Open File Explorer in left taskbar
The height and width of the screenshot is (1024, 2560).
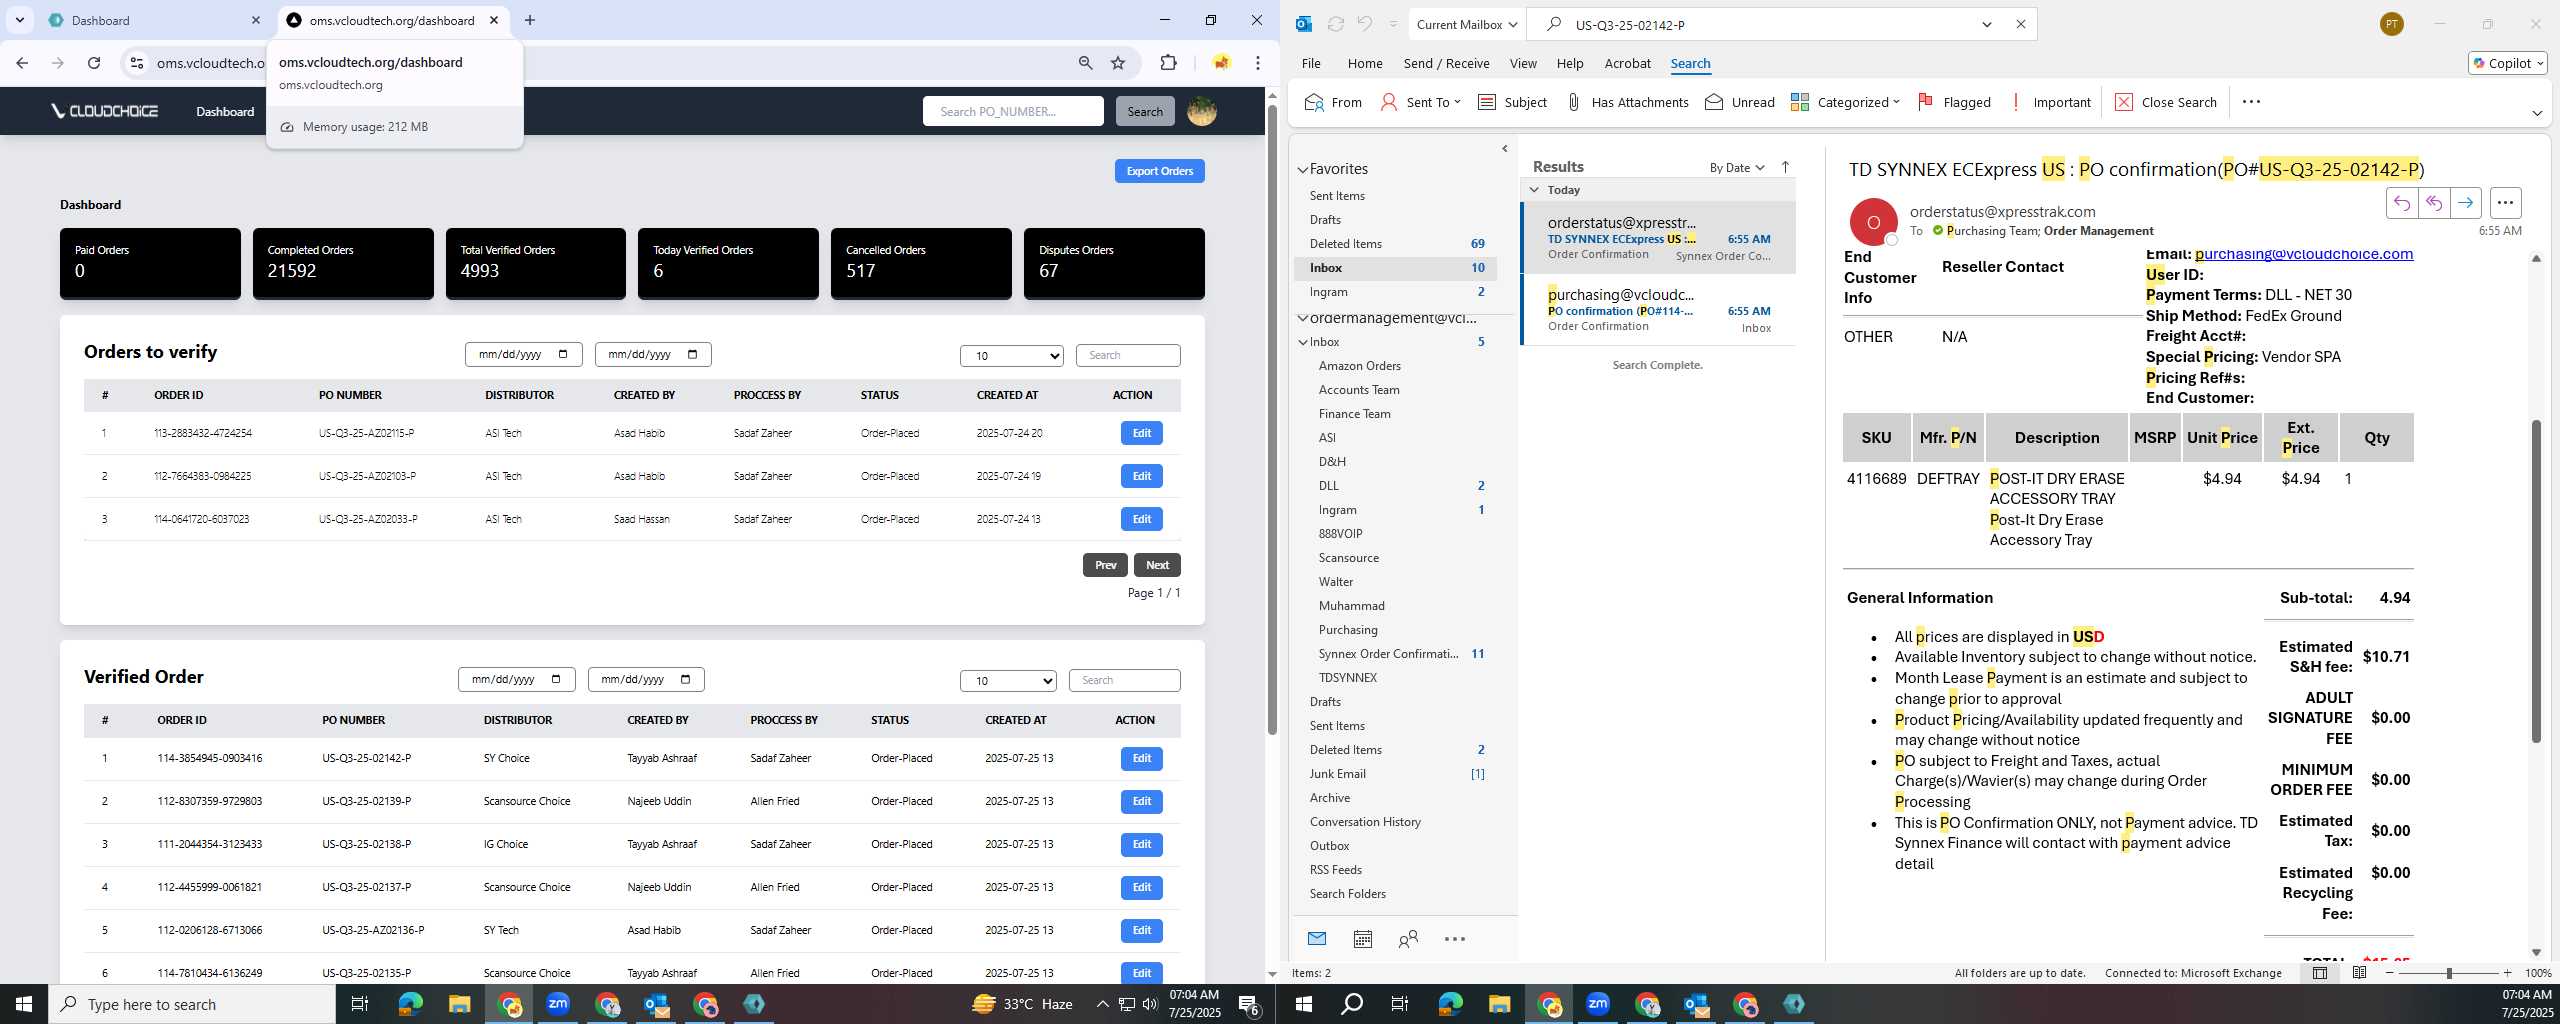coord(459,1004)
